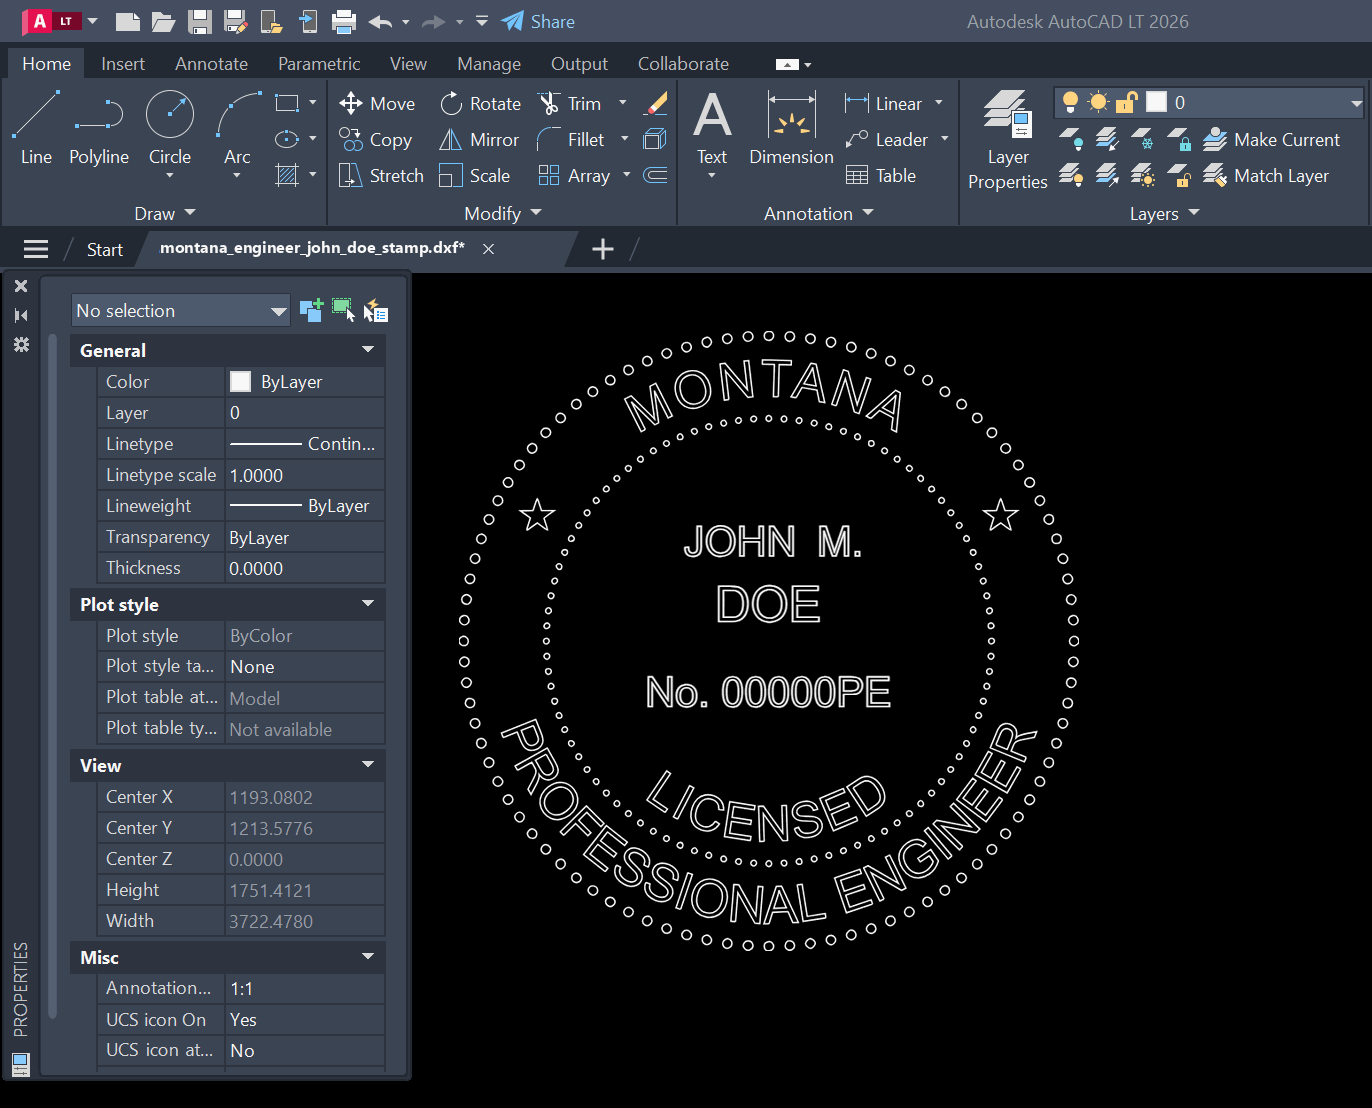Collapse the Plot style section
Viewport: 1372px width, 1108px height.
pos(368,604)
